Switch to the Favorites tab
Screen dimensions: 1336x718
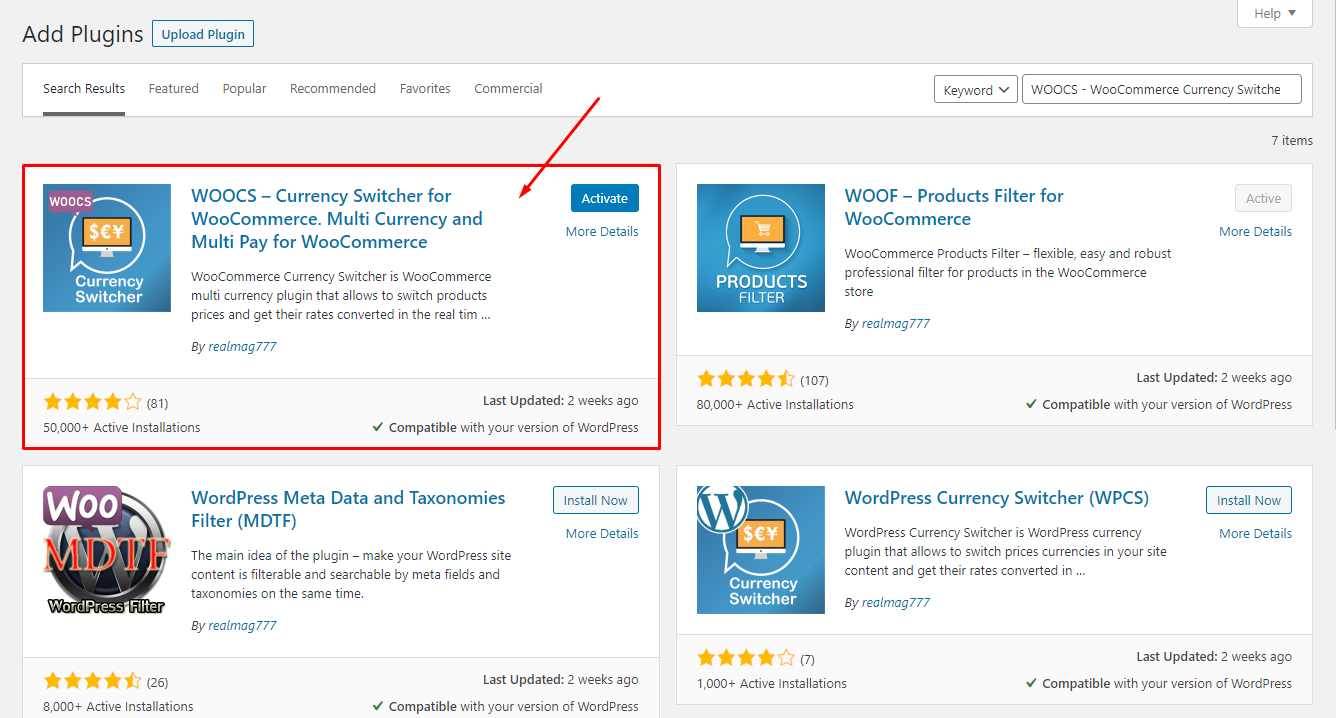tap(425, 89)
